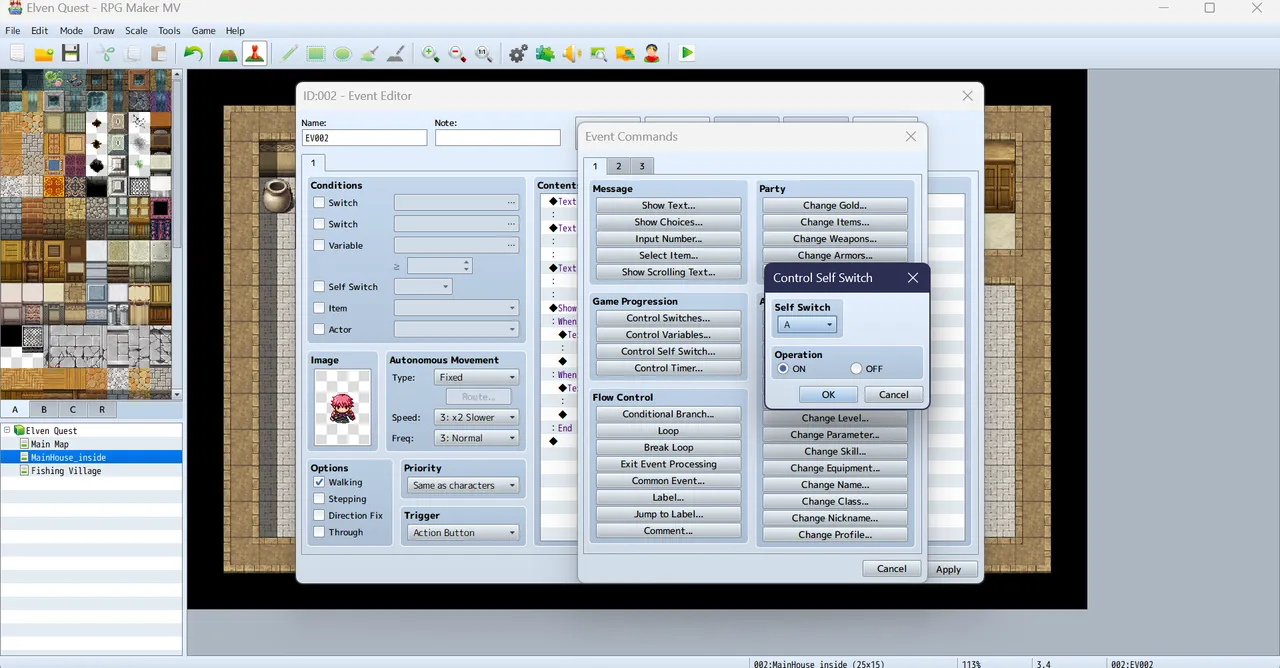Click OK in Control Self Switch dialog

point(828,394)
